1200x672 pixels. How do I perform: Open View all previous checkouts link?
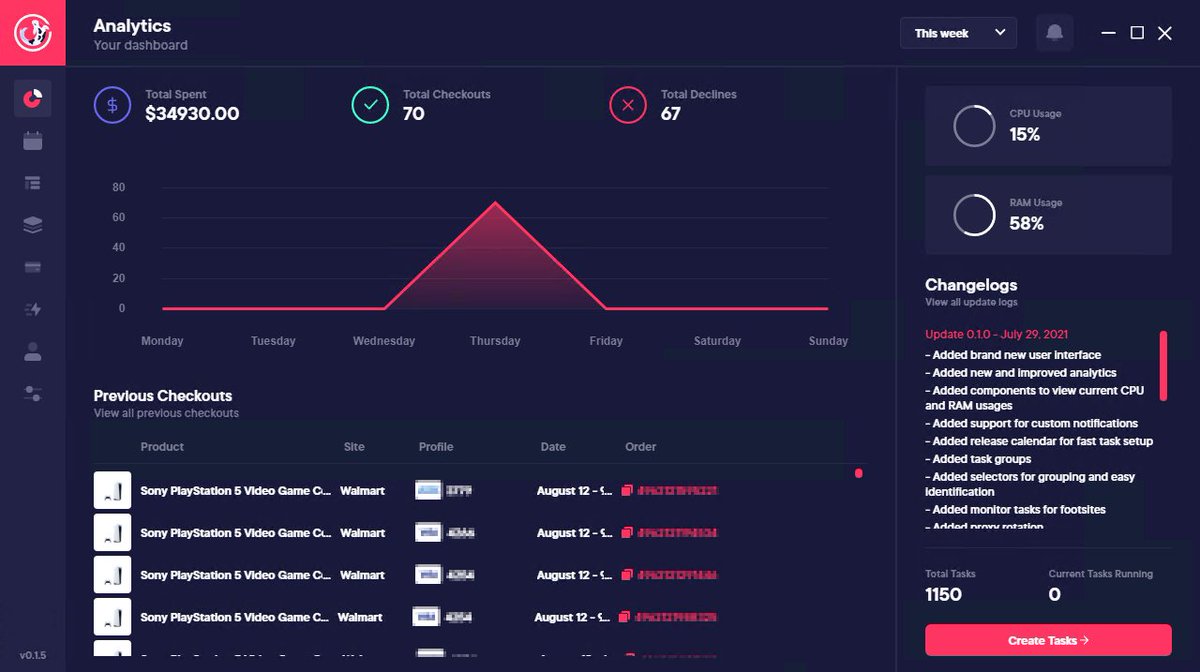click(166, 413)
